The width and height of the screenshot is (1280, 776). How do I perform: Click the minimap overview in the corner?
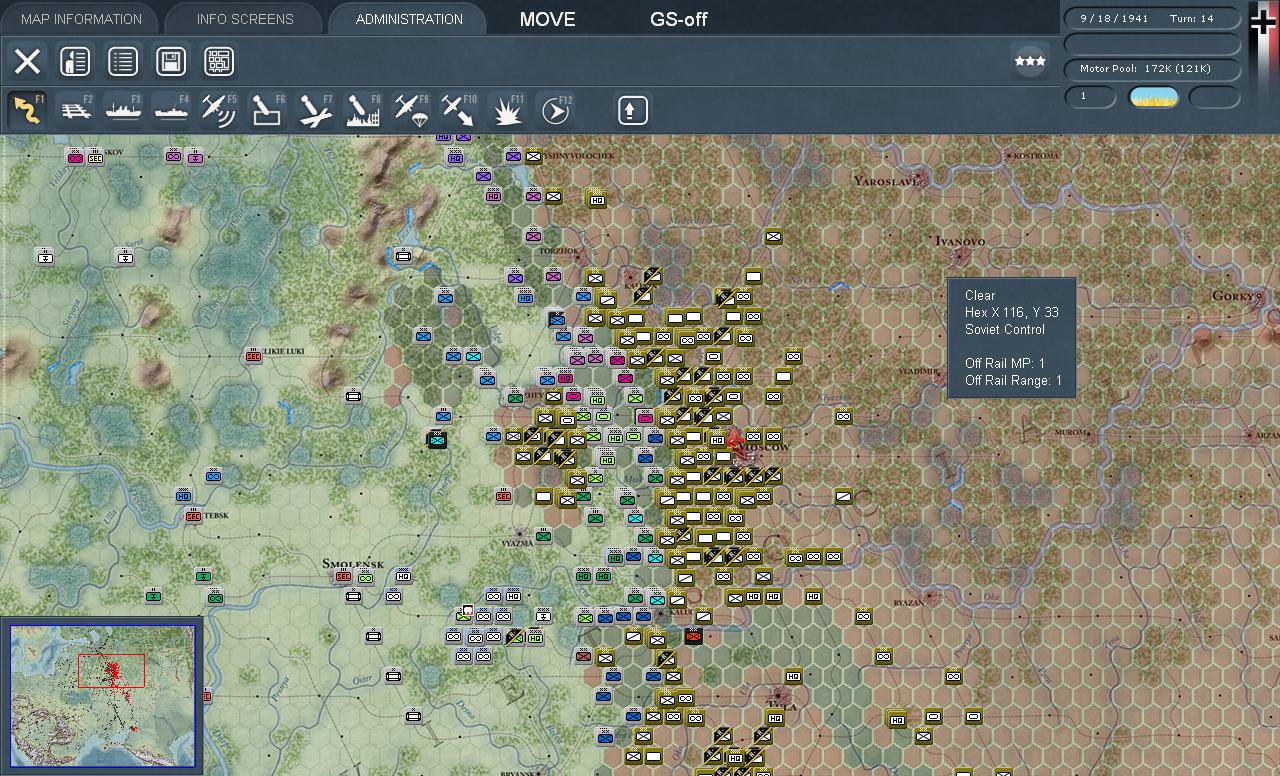click(x=103, y=696)
